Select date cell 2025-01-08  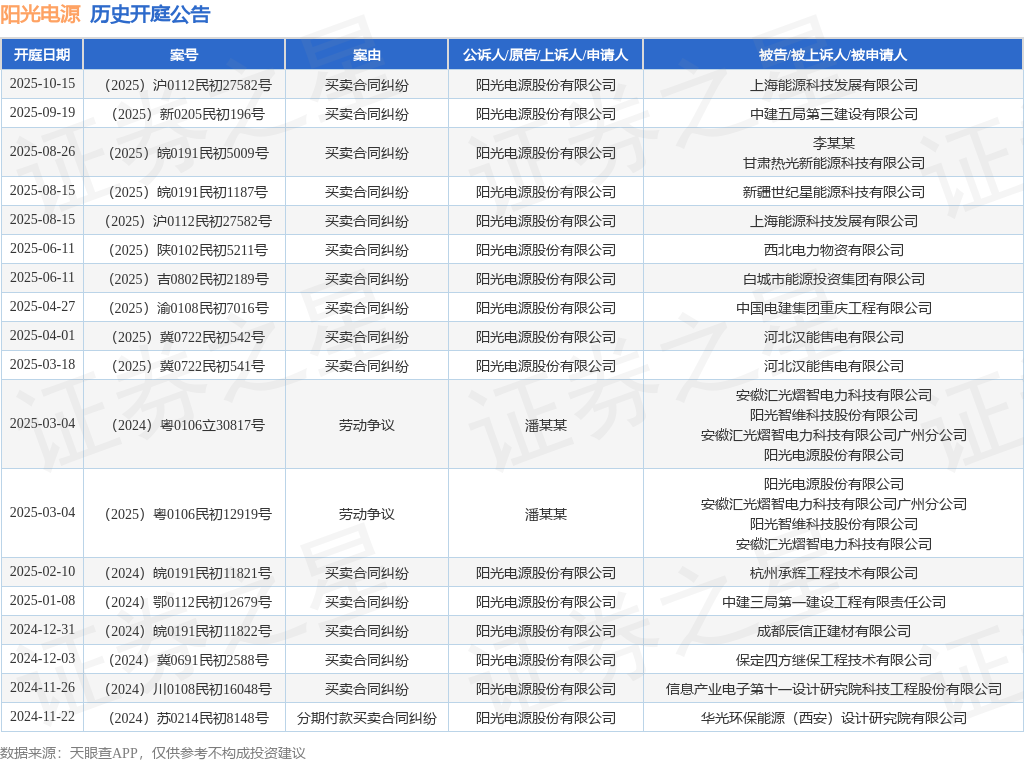point(42,601)
